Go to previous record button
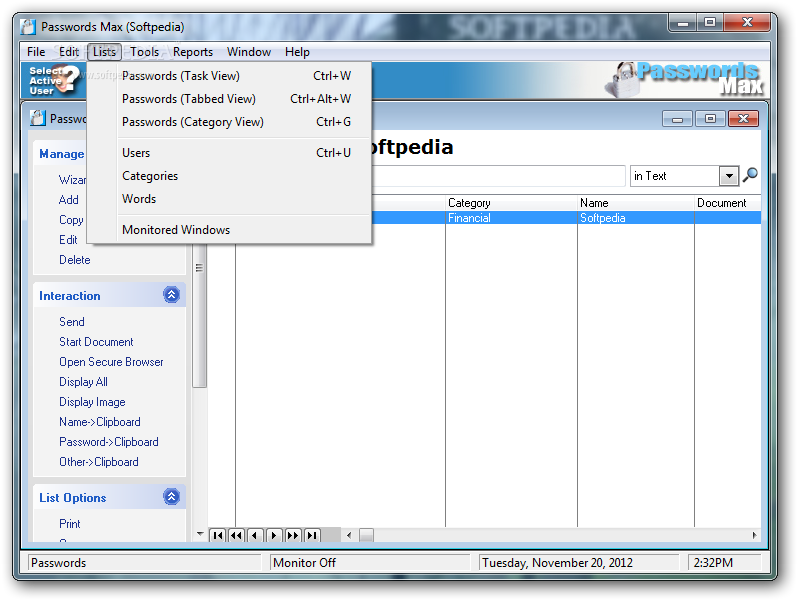Image resolution: width=798 pixels, height=601 pixels. 255,535
